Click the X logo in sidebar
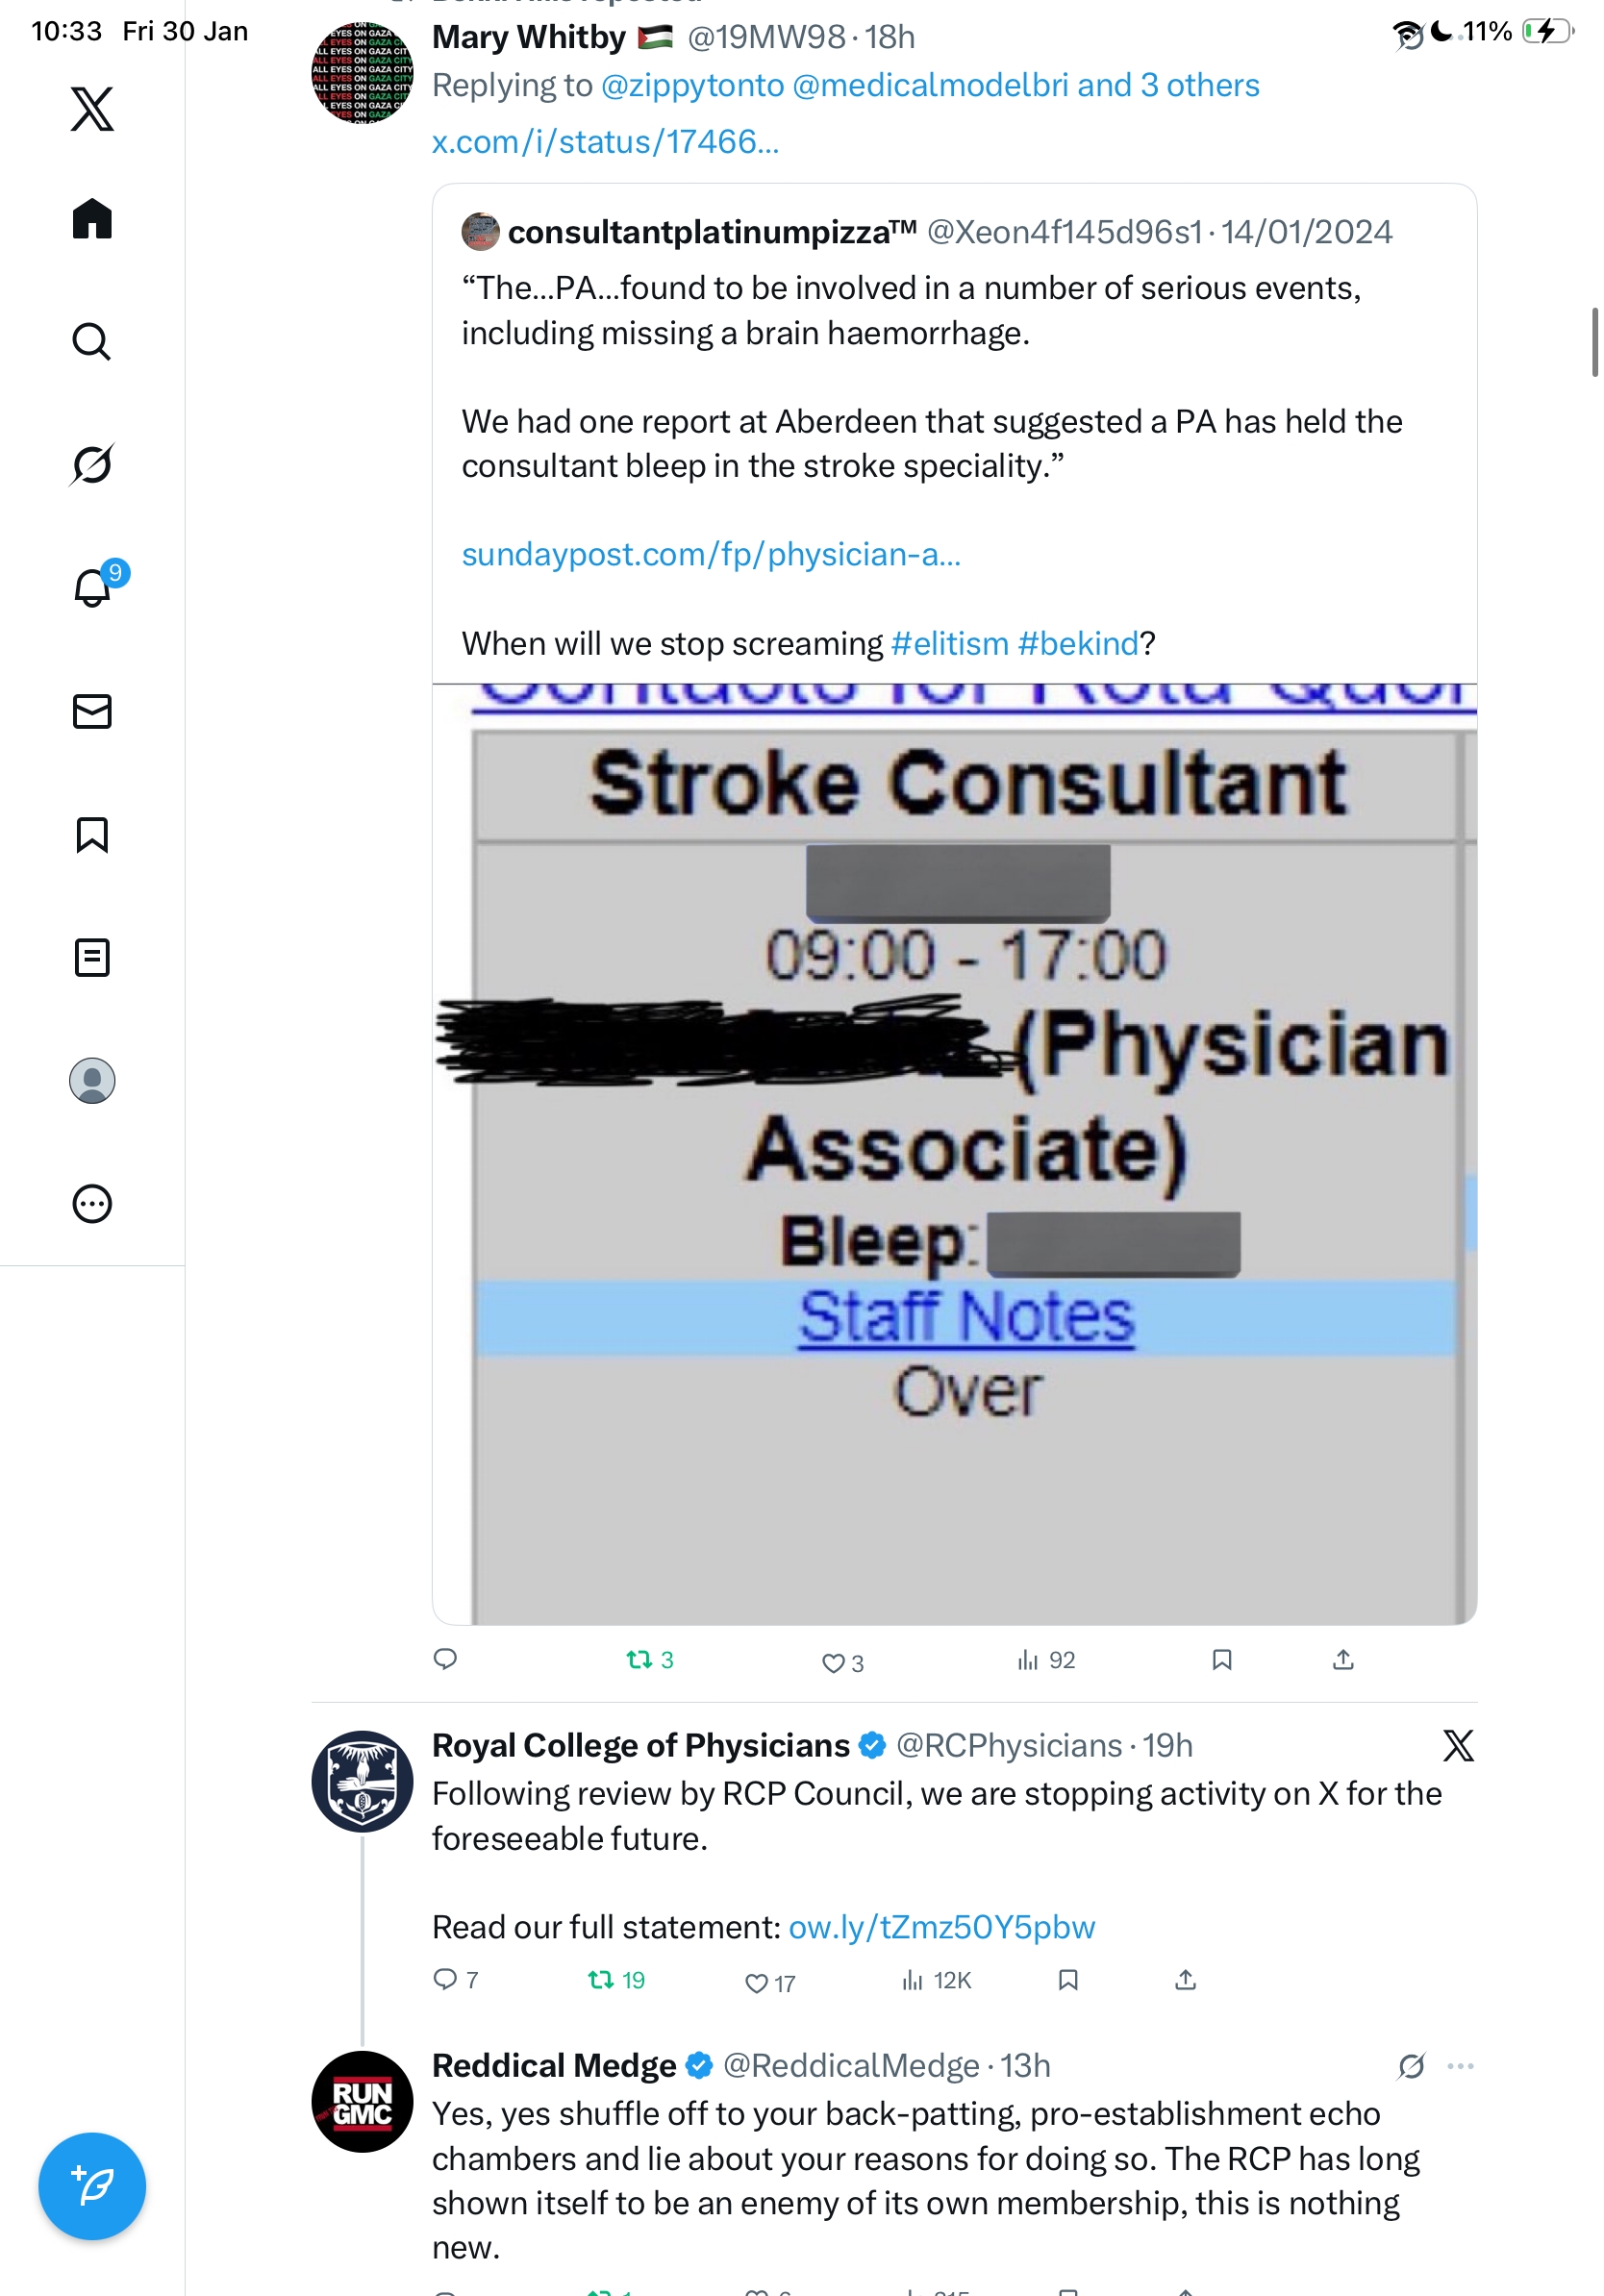 [x=92, y=108]
